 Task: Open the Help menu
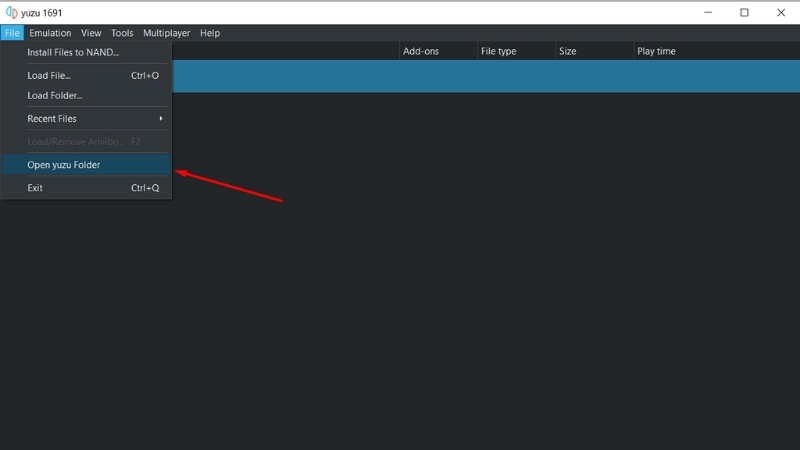pos(210,33)
